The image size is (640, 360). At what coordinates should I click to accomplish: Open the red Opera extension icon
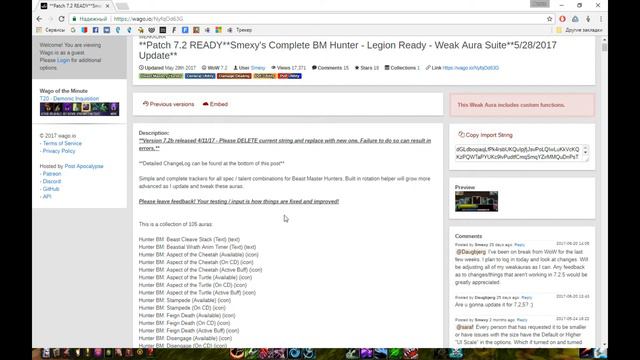pyautogui.click(x=562, y=19)
